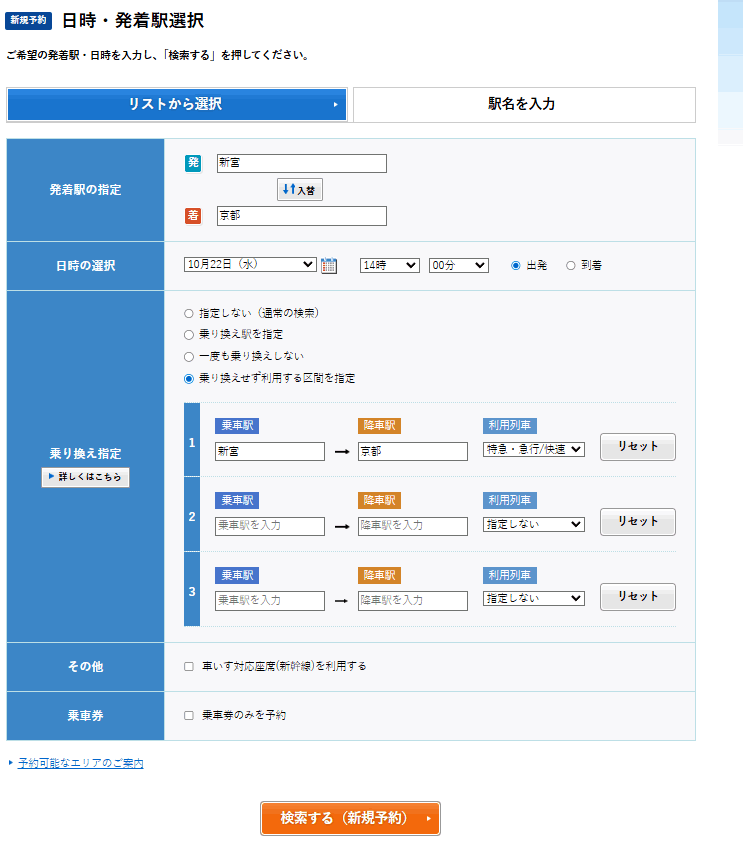Enable the wheelchair seat (車いす対応座席) checkbox
The image size is (743, 845).
pyautogui.click(x=189, y=666)
